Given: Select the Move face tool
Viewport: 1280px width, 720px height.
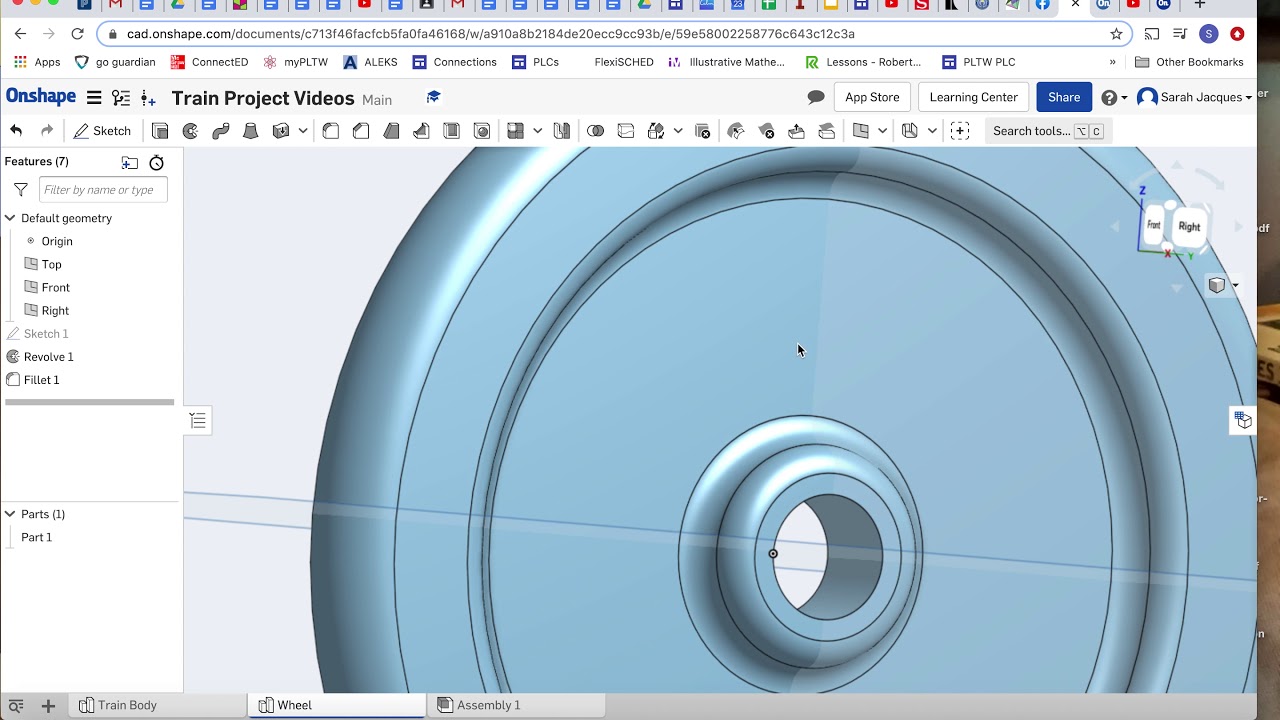Looking at the screenshot, I should click(797, 131).
